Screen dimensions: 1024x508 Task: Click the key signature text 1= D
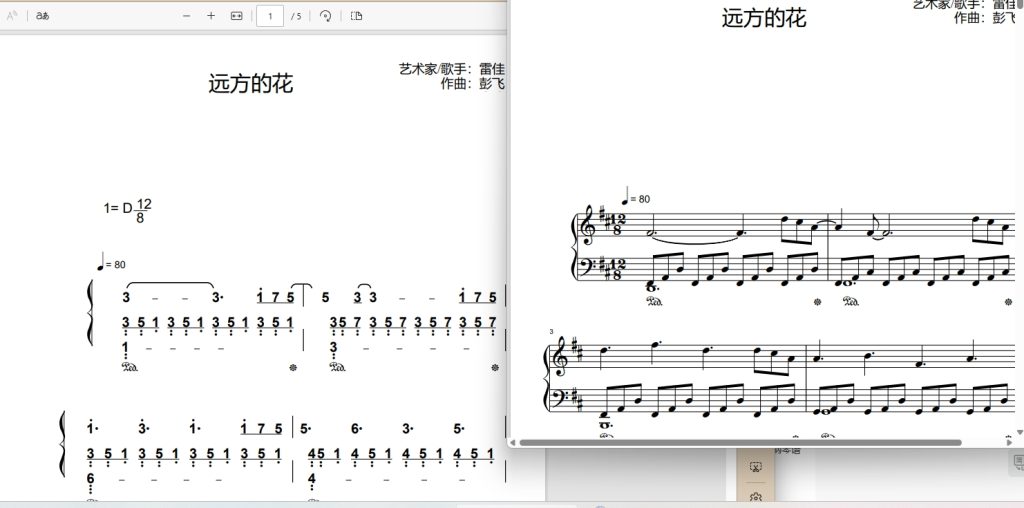118,208
